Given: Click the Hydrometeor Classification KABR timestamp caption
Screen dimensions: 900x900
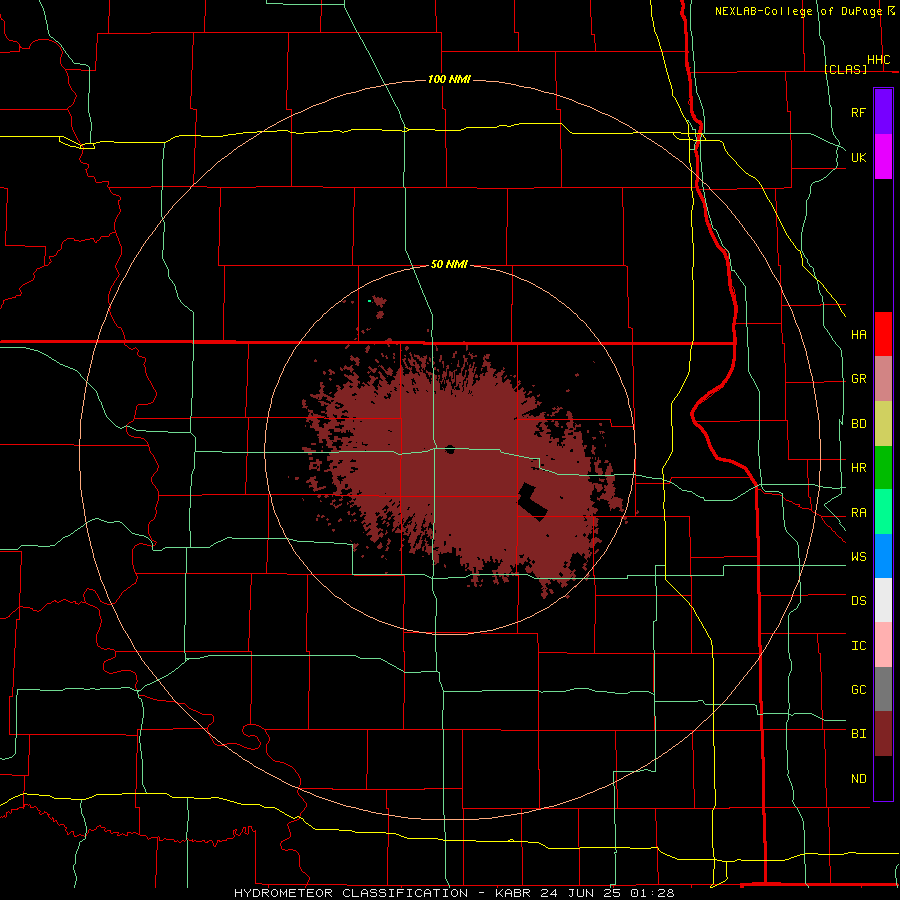Looking at the screenshot, I should pyautogui.click(x=454, y=893).
